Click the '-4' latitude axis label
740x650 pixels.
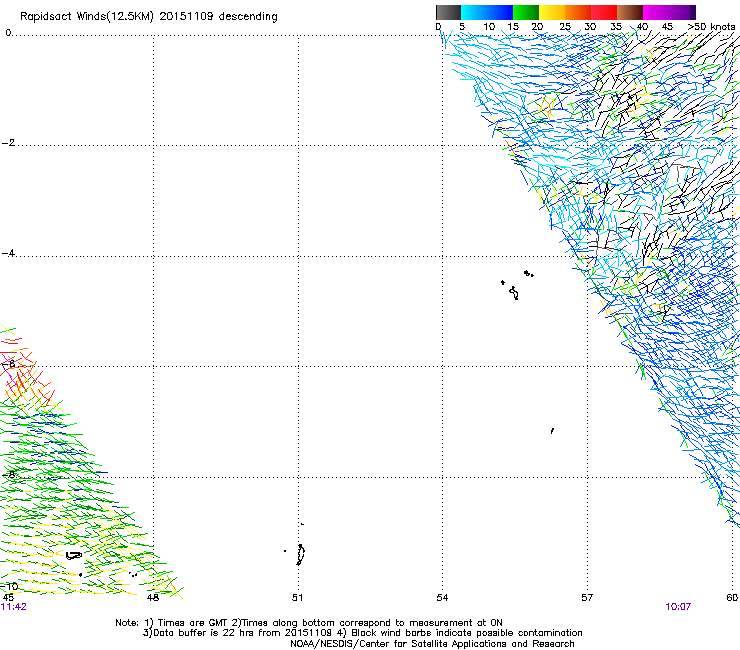coord(8,253)
